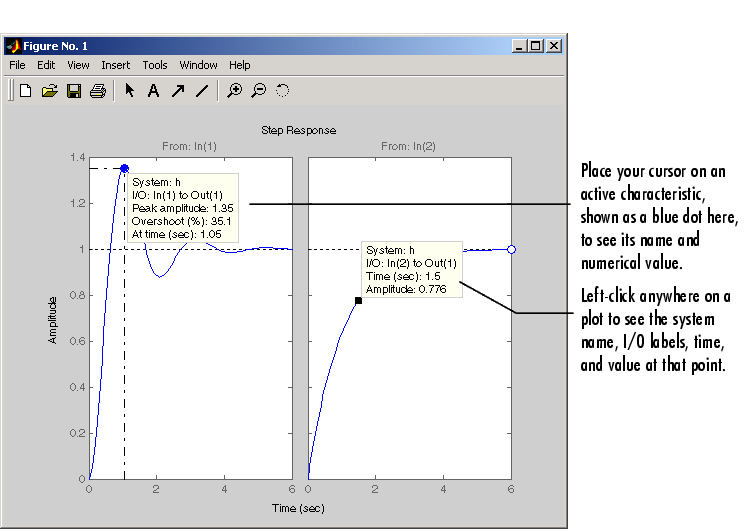Close the Figure No. 1 window
Viewport: 750px width, 531px height.
[x=554, y=46]
